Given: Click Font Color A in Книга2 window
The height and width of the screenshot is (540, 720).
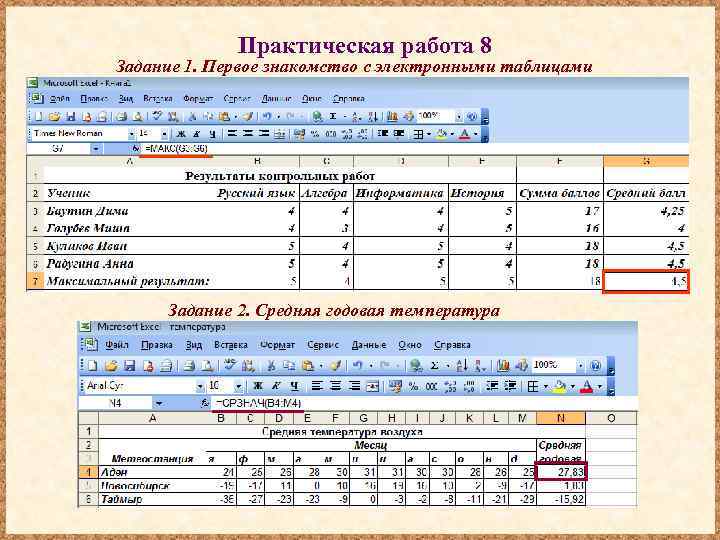Looking at the screenshot, I should (465, 134).
